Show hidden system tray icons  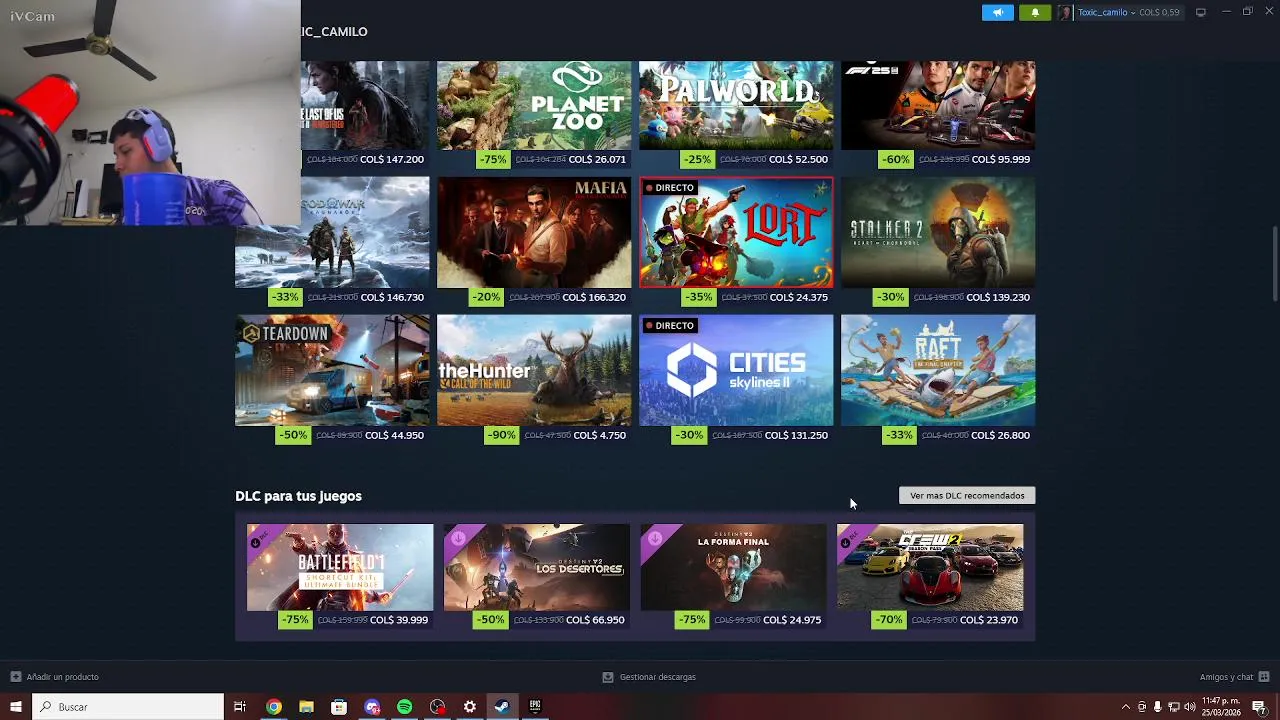tap(1126, 707)
